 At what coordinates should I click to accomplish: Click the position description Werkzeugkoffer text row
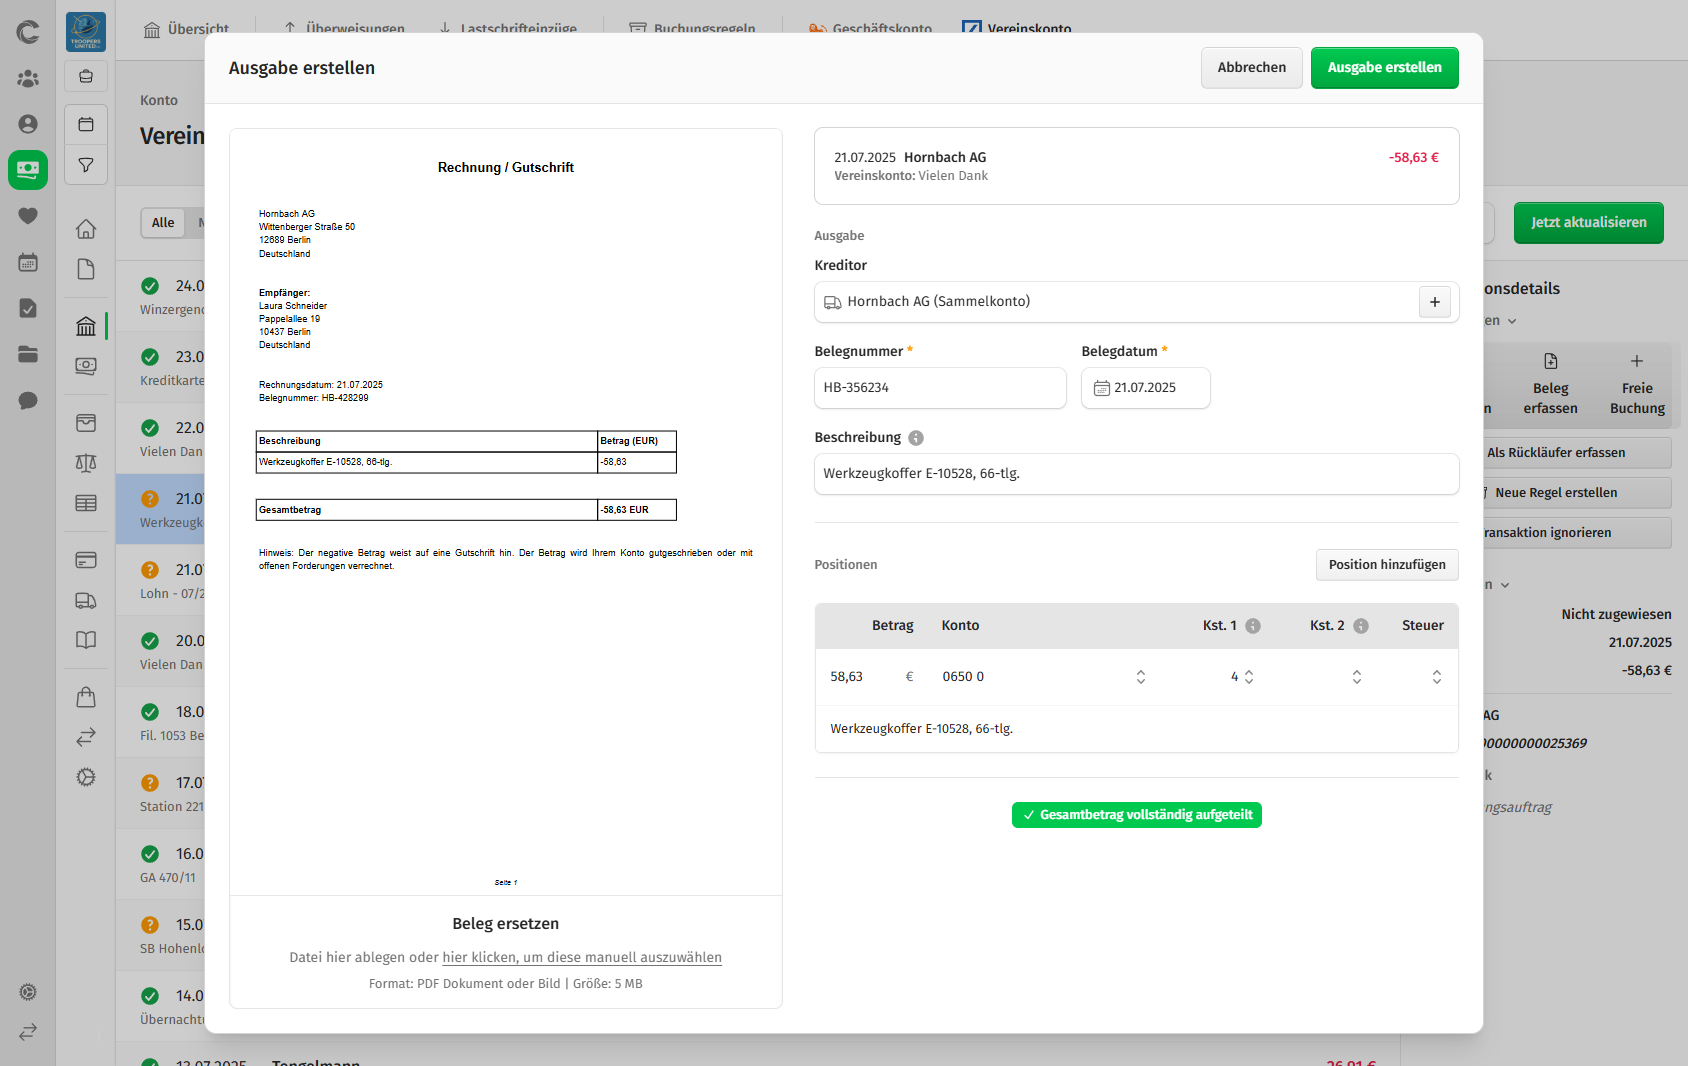point(1137,729)
